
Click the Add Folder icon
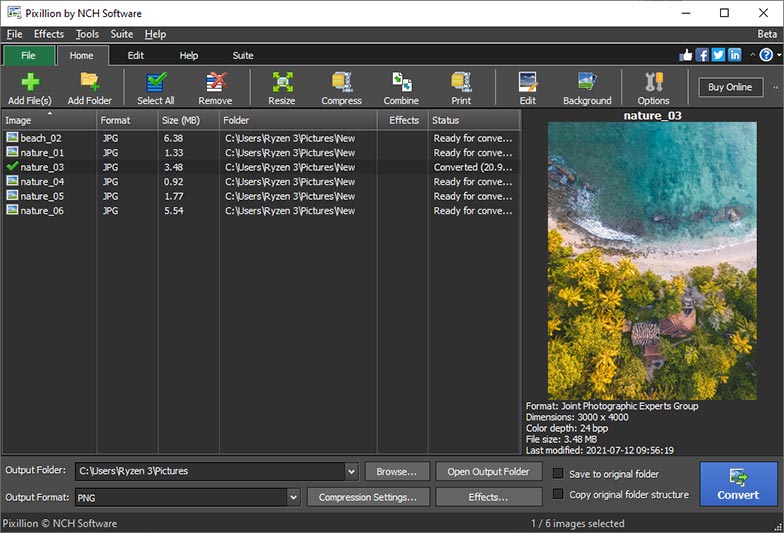pyautogui.click(x=90, y=87)
